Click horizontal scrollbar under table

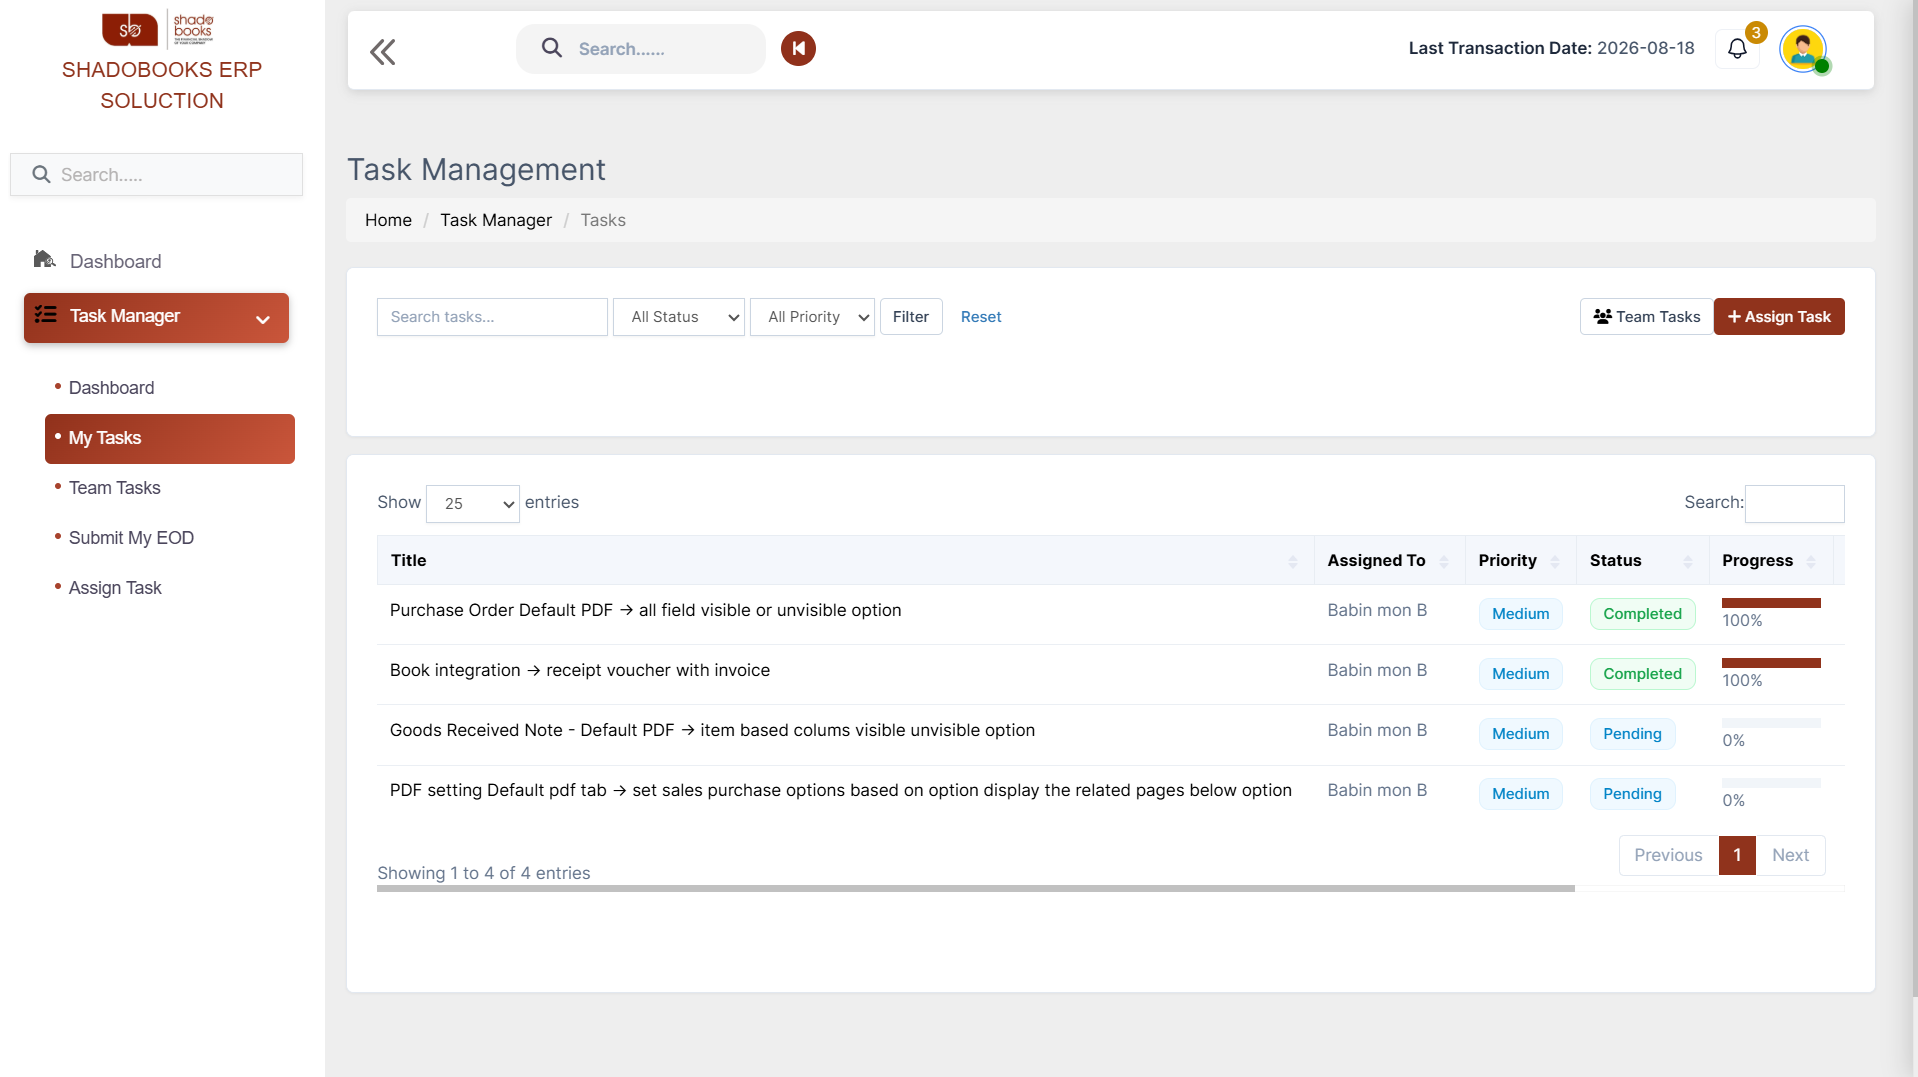[x=975, y=888]
